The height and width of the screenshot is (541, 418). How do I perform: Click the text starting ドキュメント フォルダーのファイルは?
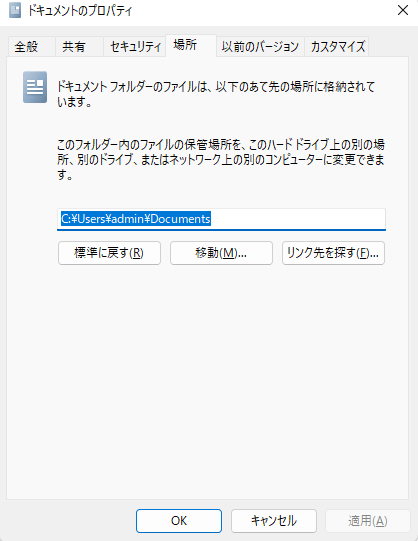click(x=216, y=94)
